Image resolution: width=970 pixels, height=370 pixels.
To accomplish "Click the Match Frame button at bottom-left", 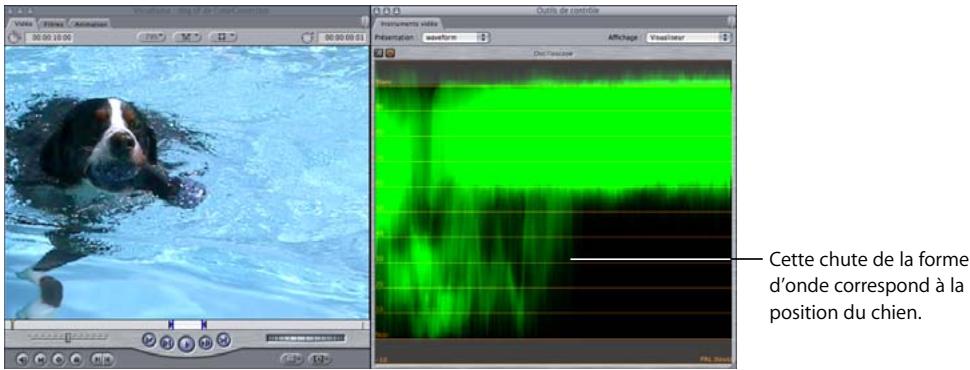I will click(21, 358).
